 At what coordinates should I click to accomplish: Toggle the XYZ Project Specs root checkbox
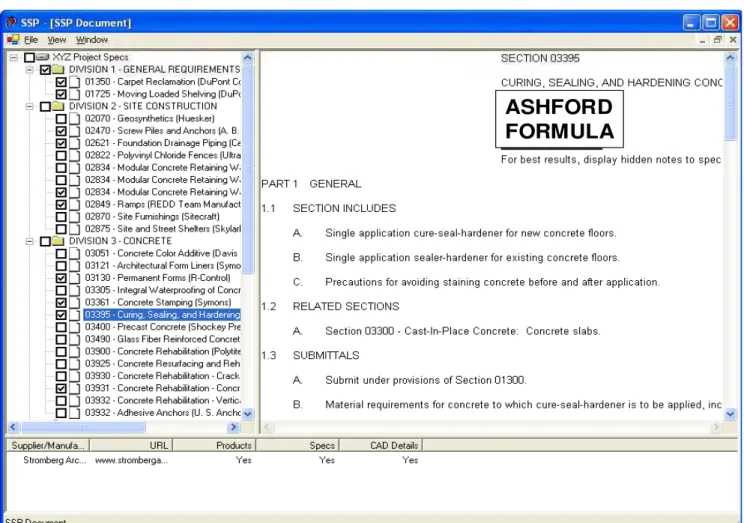pyautogui.click(x=29, y=57)
